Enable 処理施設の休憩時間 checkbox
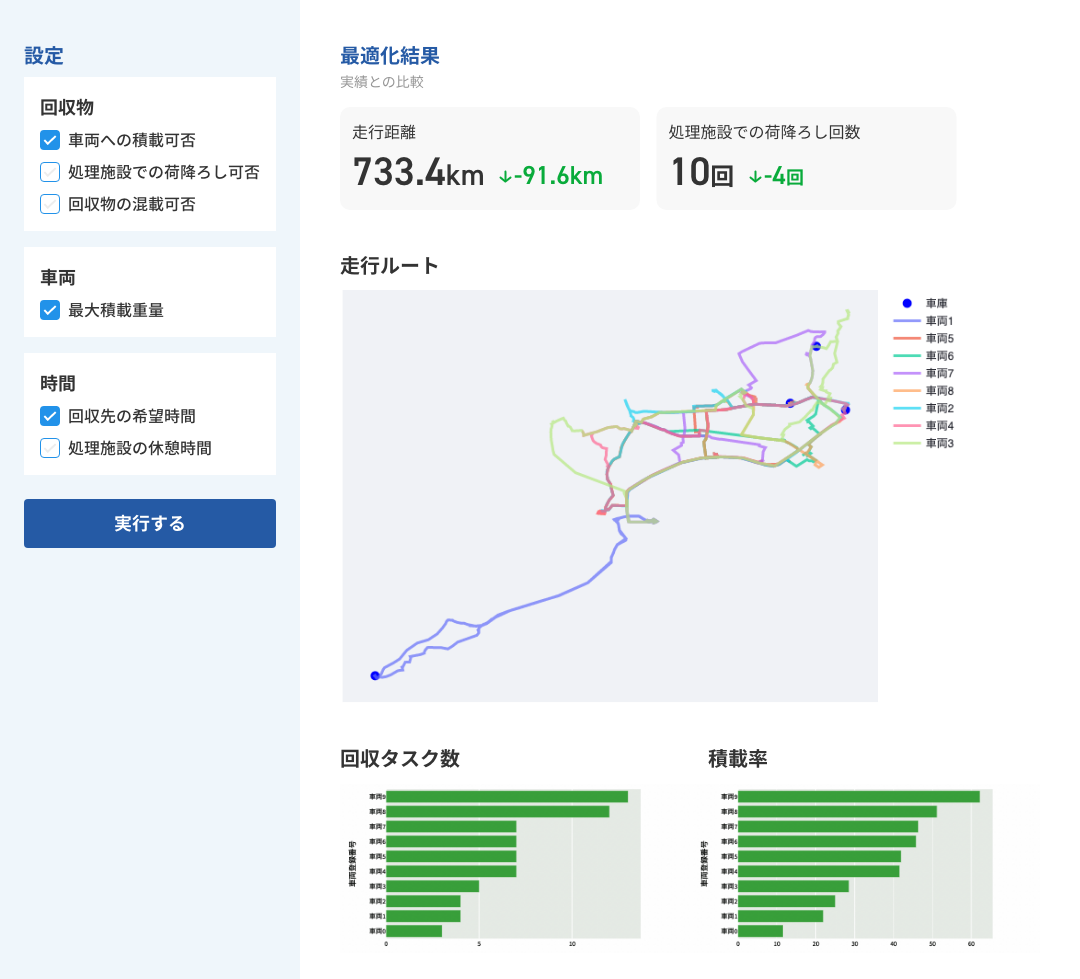This screenshot has height=979, width=1080. coord(50,449)
